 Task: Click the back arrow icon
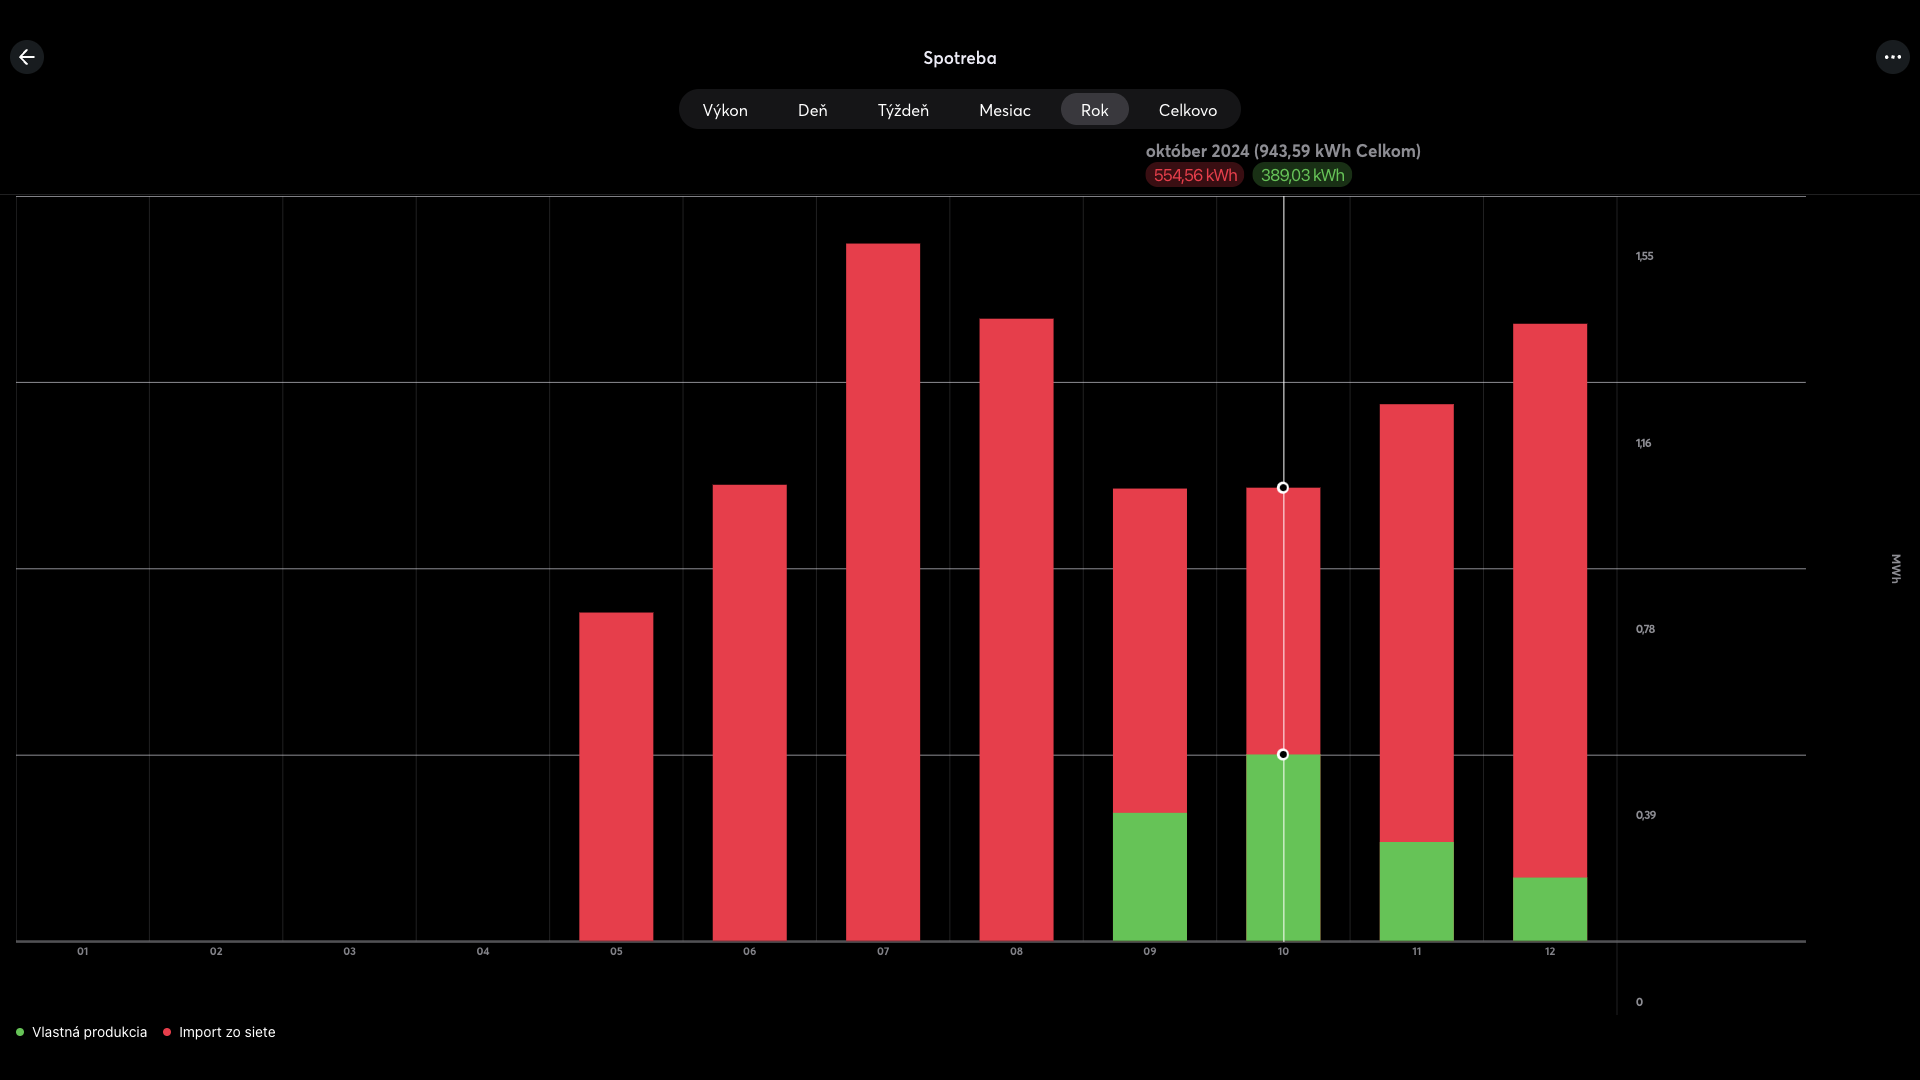(x=27, y=57)
